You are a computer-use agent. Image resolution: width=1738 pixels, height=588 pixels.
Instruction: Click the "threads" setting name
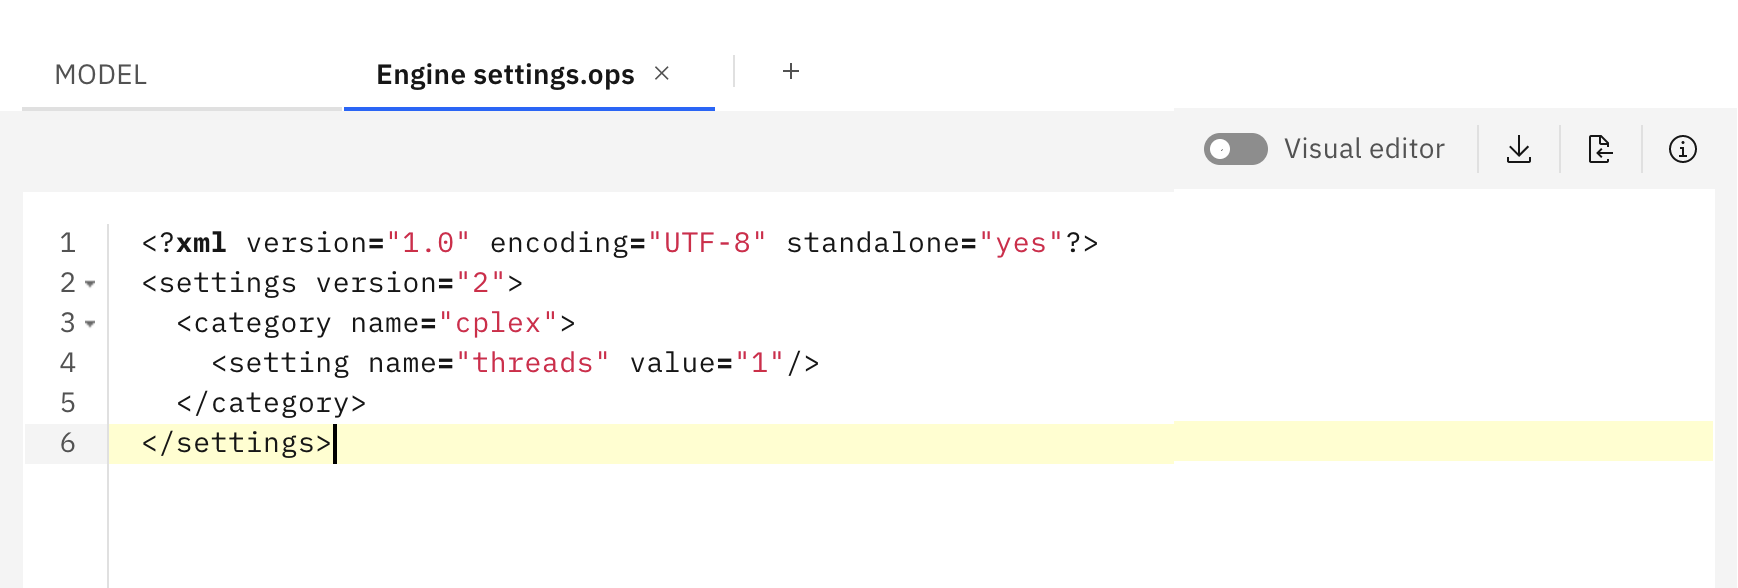point(533,363)
